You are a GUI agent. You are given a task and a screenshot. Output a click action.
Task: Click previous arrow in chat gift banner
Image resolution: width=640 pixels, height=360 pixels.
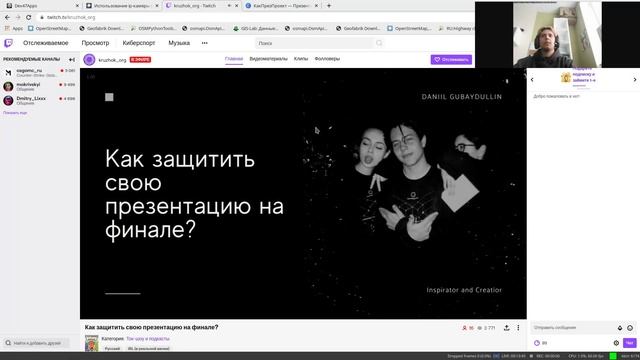coord(532,80)
